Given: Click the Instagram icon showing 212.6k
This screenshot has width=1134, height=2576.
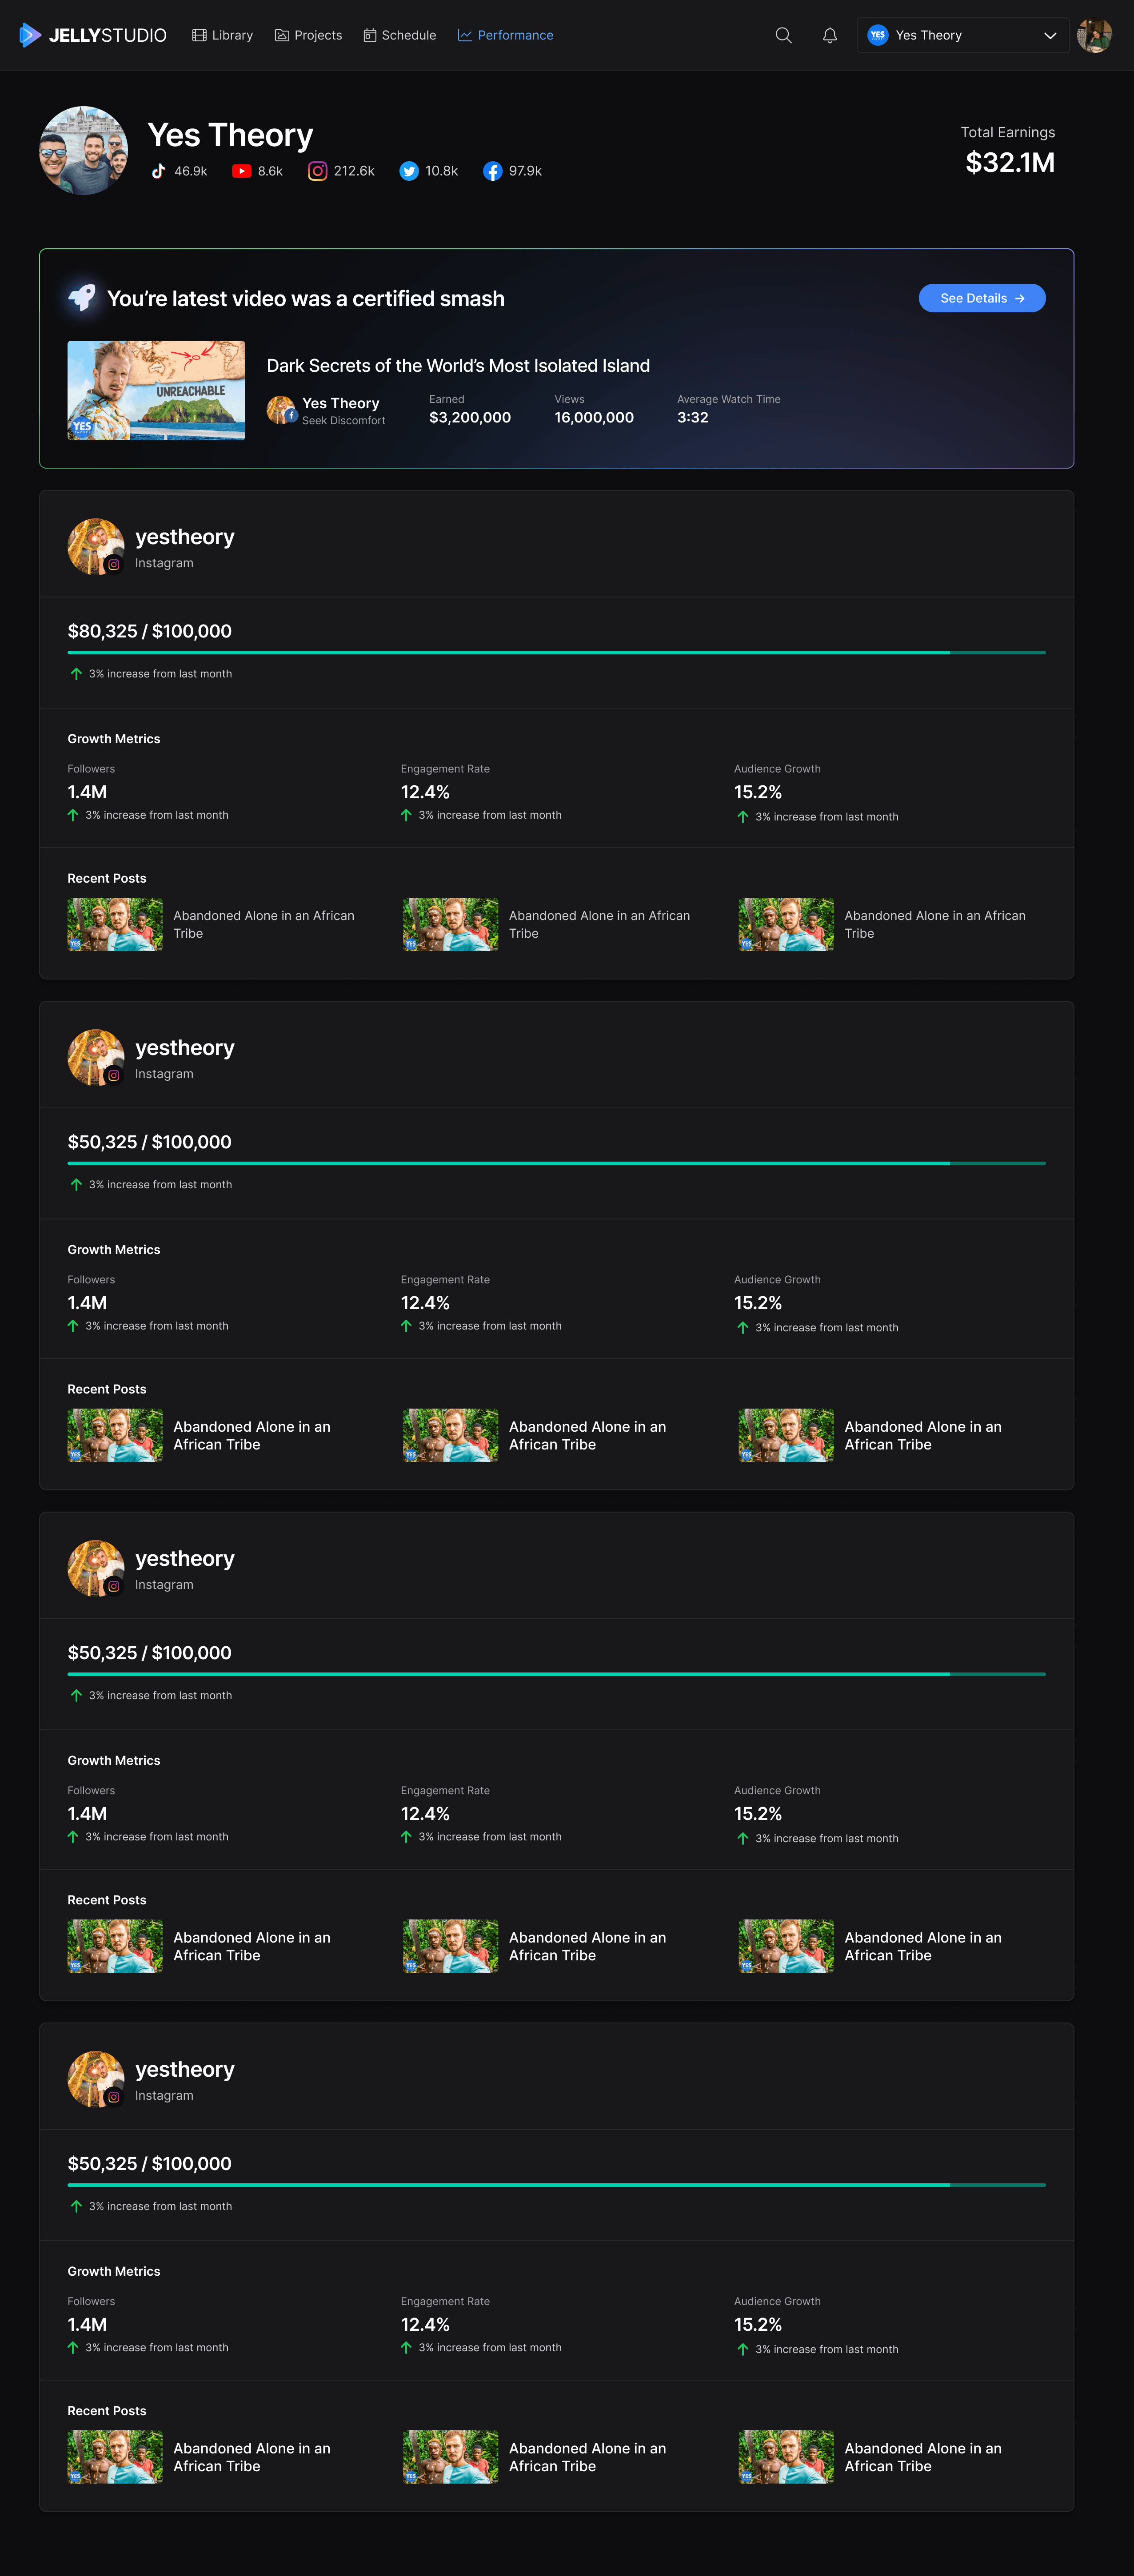Looking at the screenshot, I should tap(317, 171).
